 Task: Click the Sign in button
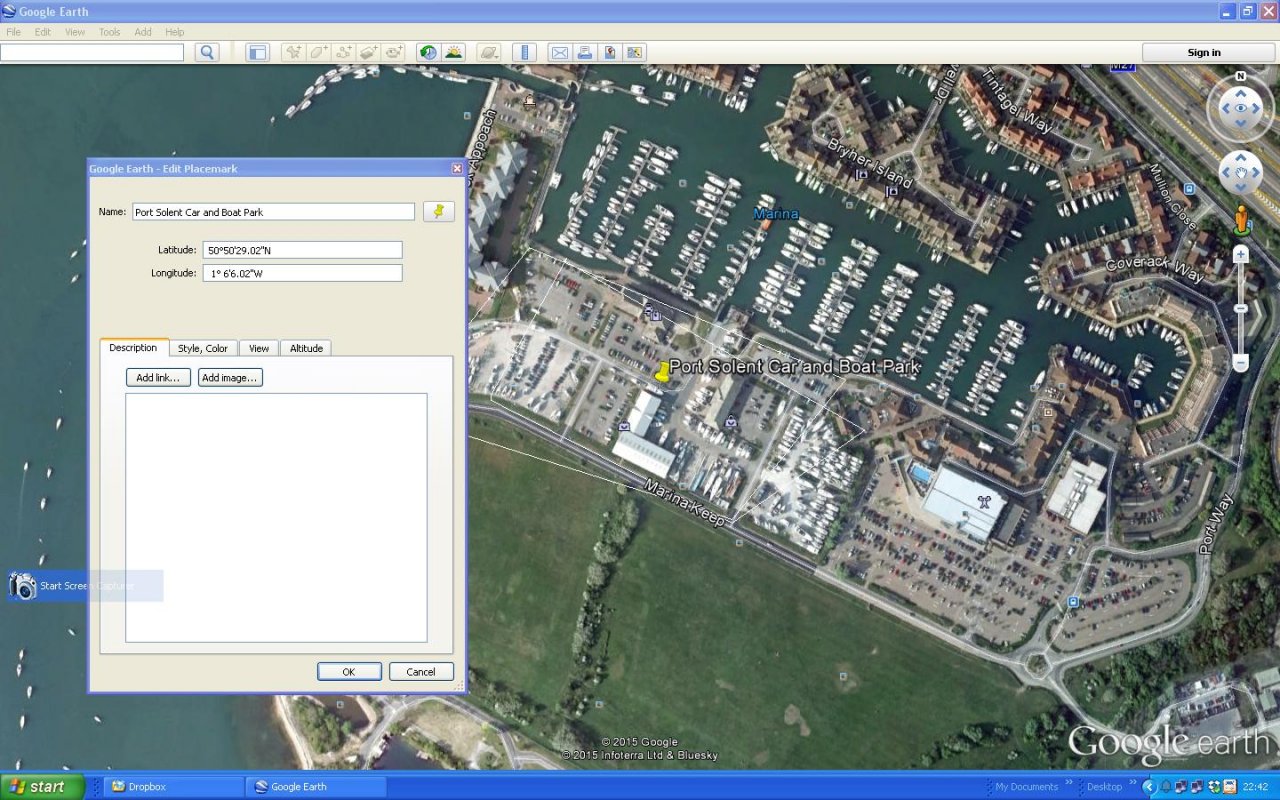click(x=1208, y=53)
